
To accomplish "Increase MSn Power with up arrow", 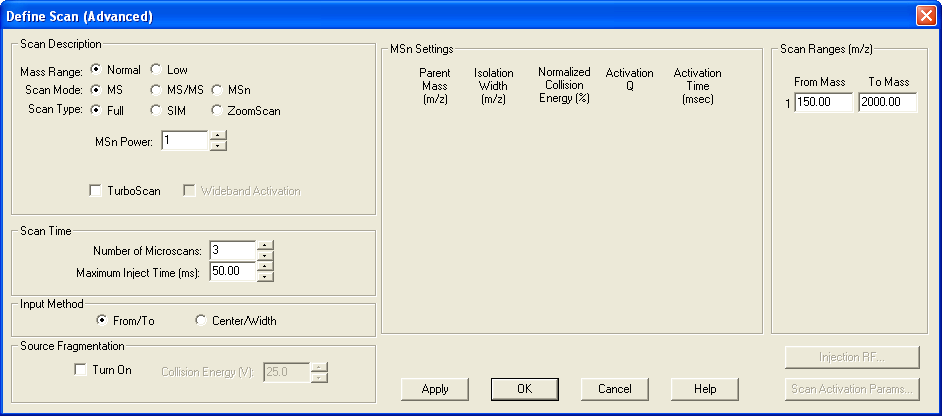I will coord(218,136).
